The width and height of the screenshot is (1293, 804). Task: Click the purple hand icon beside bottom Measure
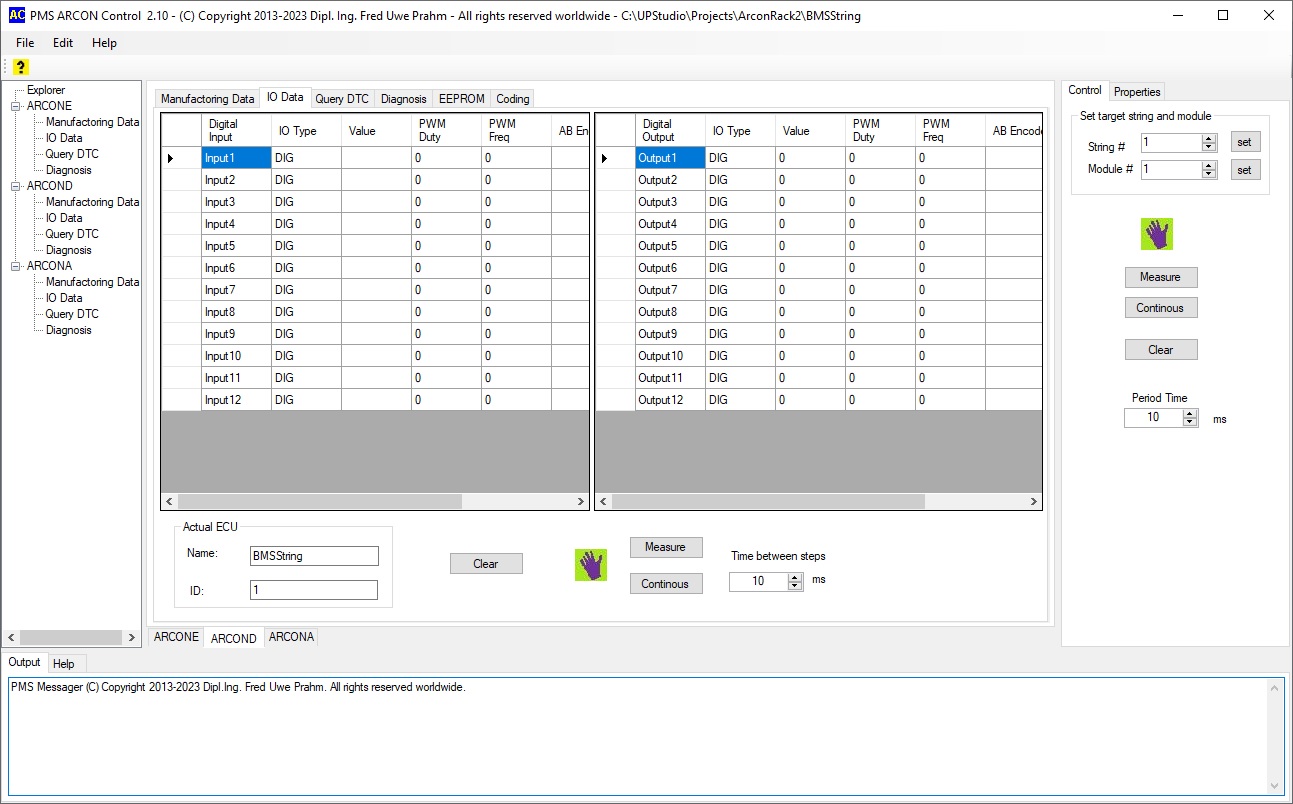tap(591, 565)
